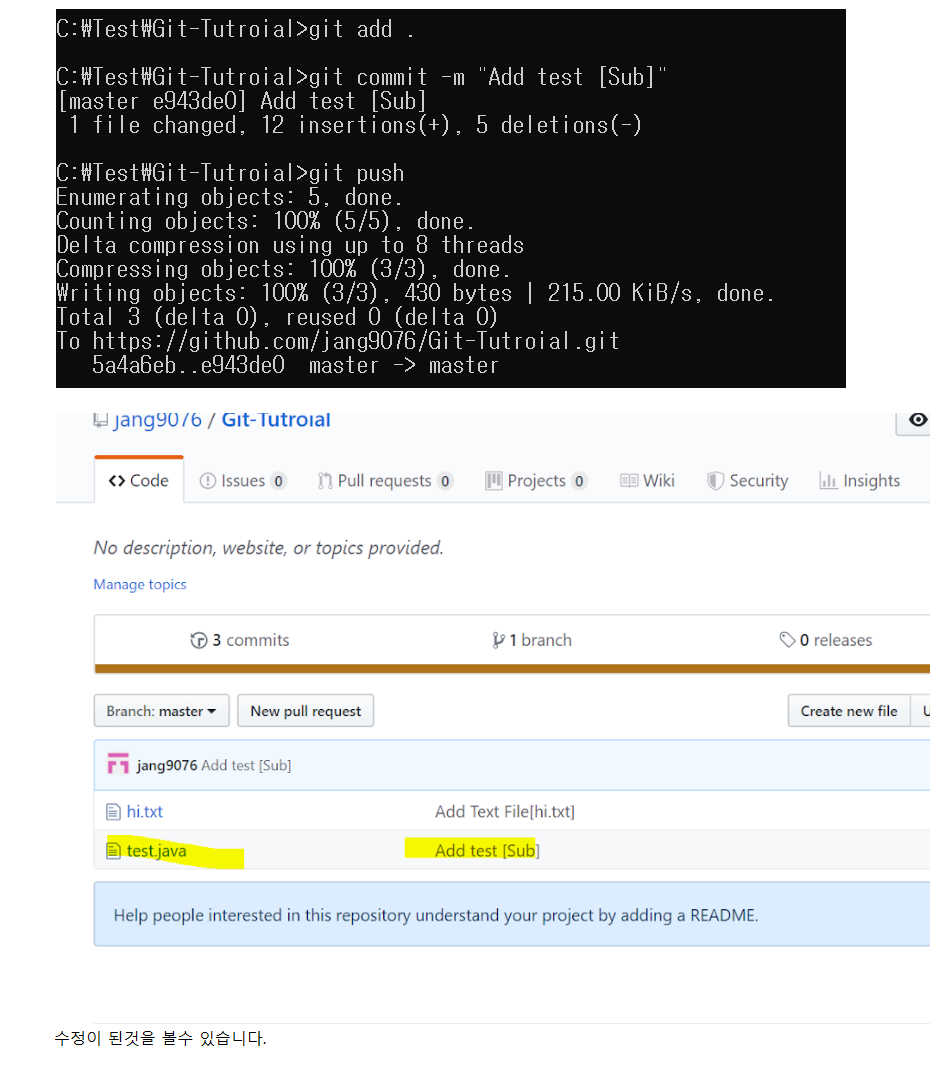
Task: Click the branch fork icon
Action: 498,641
